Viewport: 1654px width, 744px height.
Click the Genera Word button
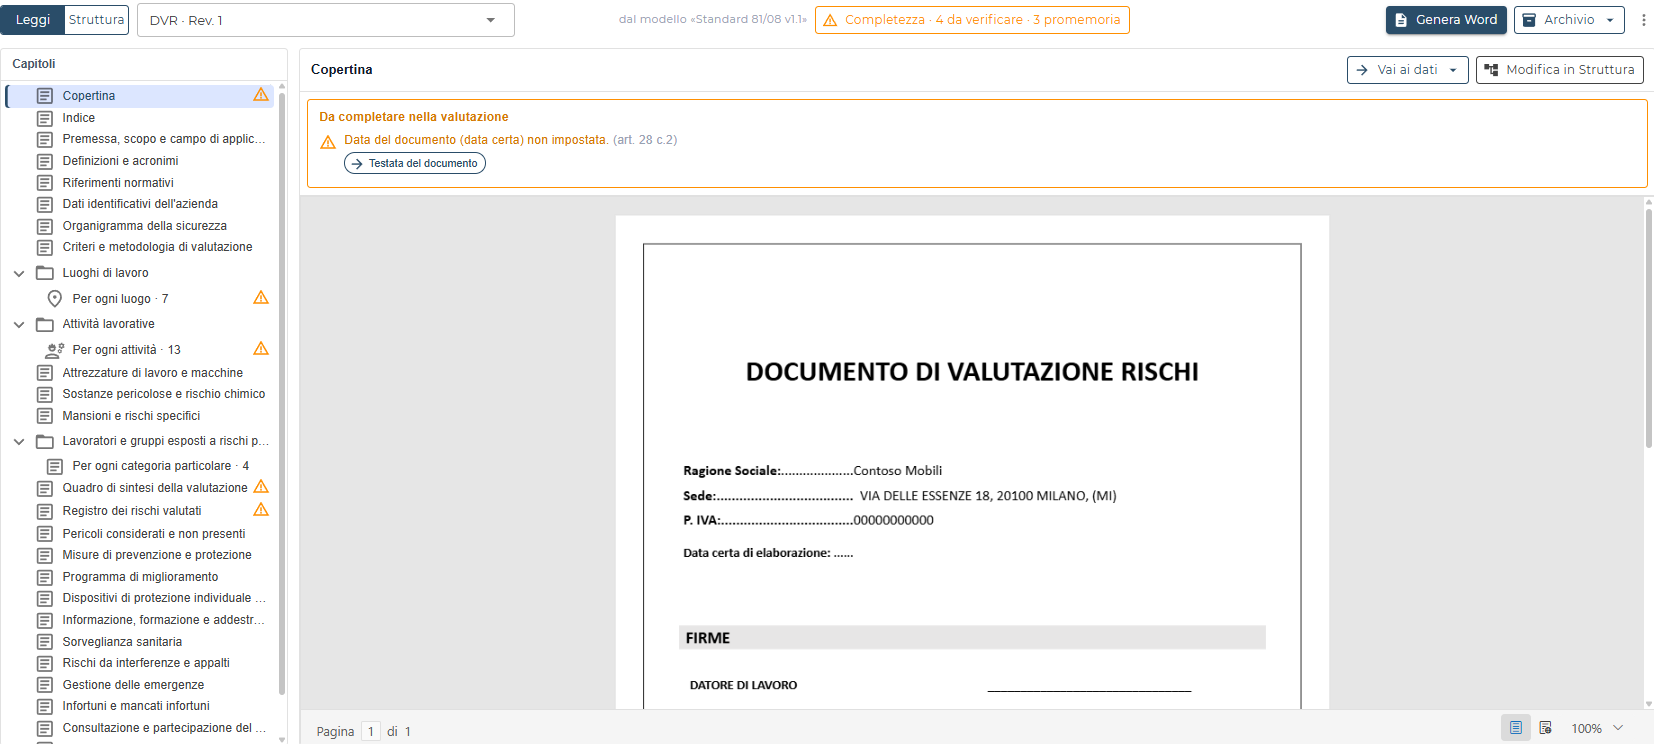click(x=1446, y=20)
